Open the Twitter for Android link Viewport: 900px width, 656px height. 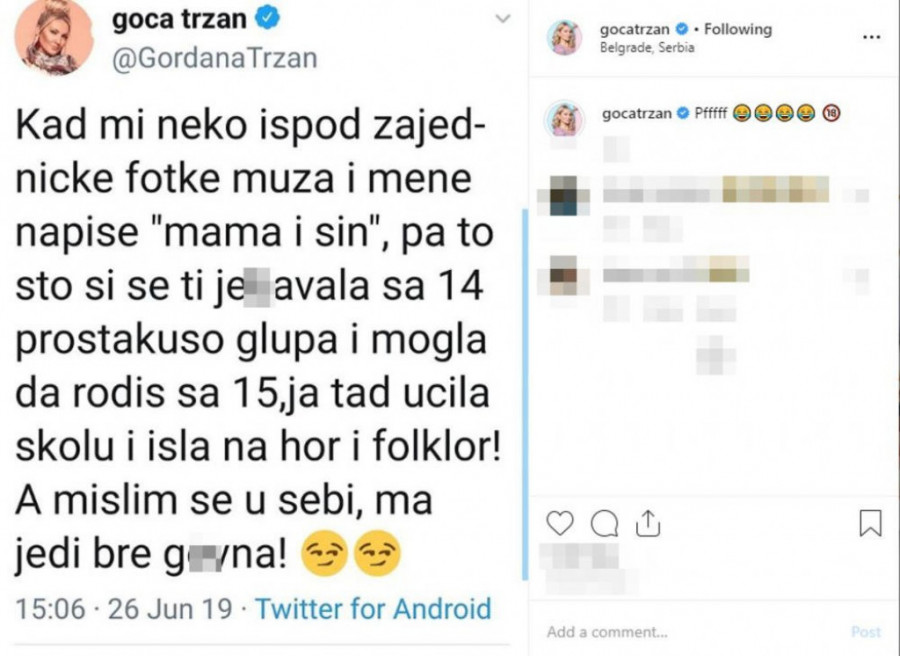[374, 609]
